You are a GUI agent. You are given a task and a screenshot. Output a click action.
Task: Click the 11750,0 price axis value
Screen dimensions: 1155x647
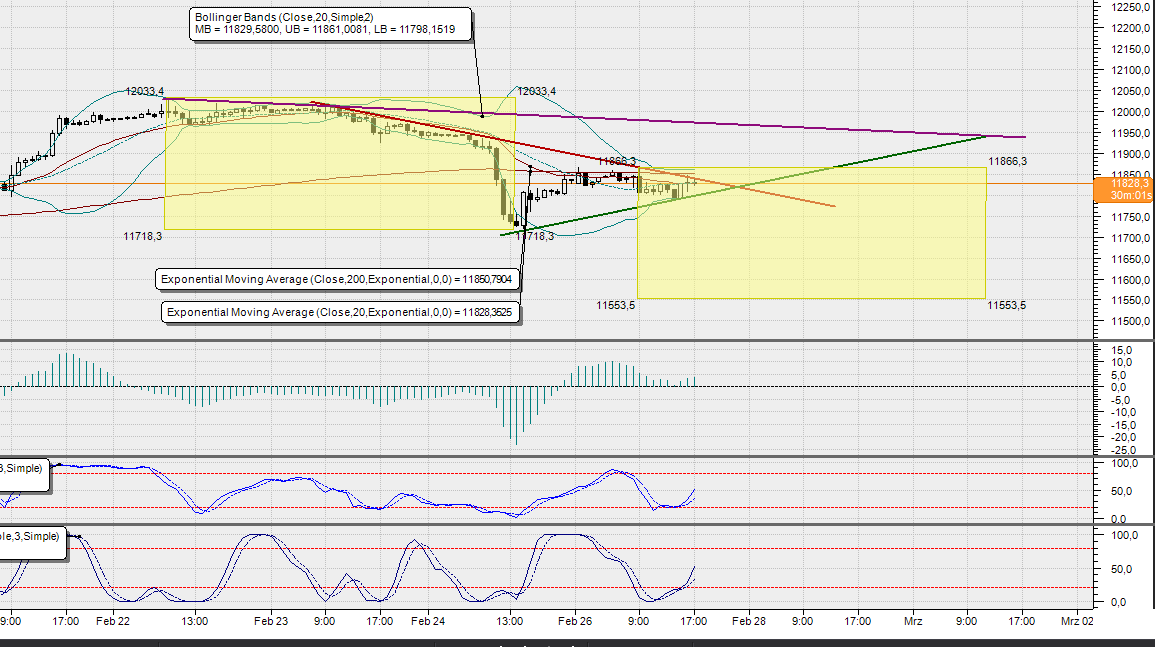click(x=1131, y=217)
